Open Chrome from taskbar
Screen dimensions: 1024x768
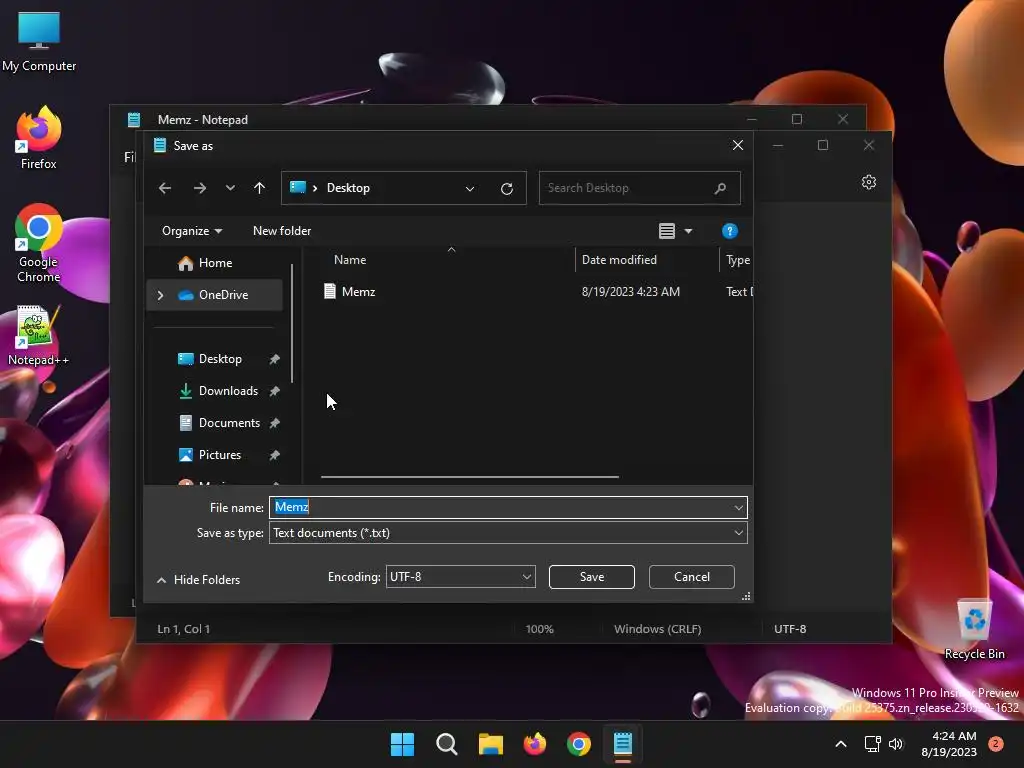coord(579,744)
